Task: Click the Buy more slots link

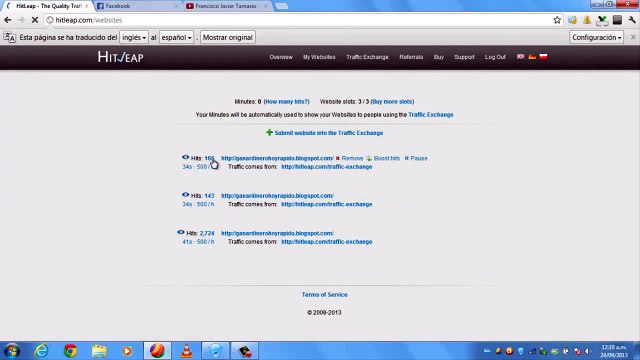Action: (392, 102)
